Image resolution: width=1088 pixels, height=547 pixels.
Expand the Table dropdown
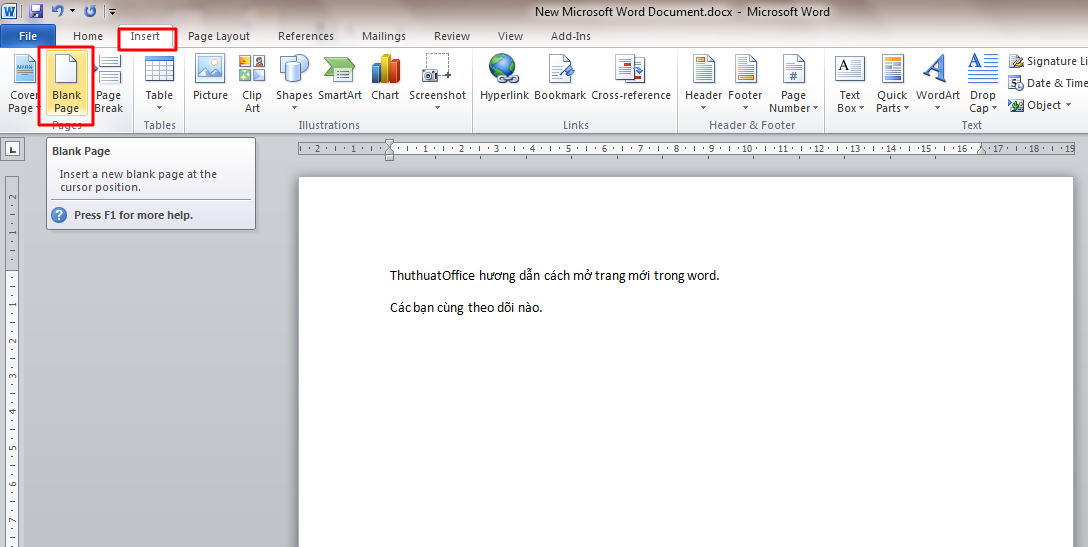(x=159, y=84)
